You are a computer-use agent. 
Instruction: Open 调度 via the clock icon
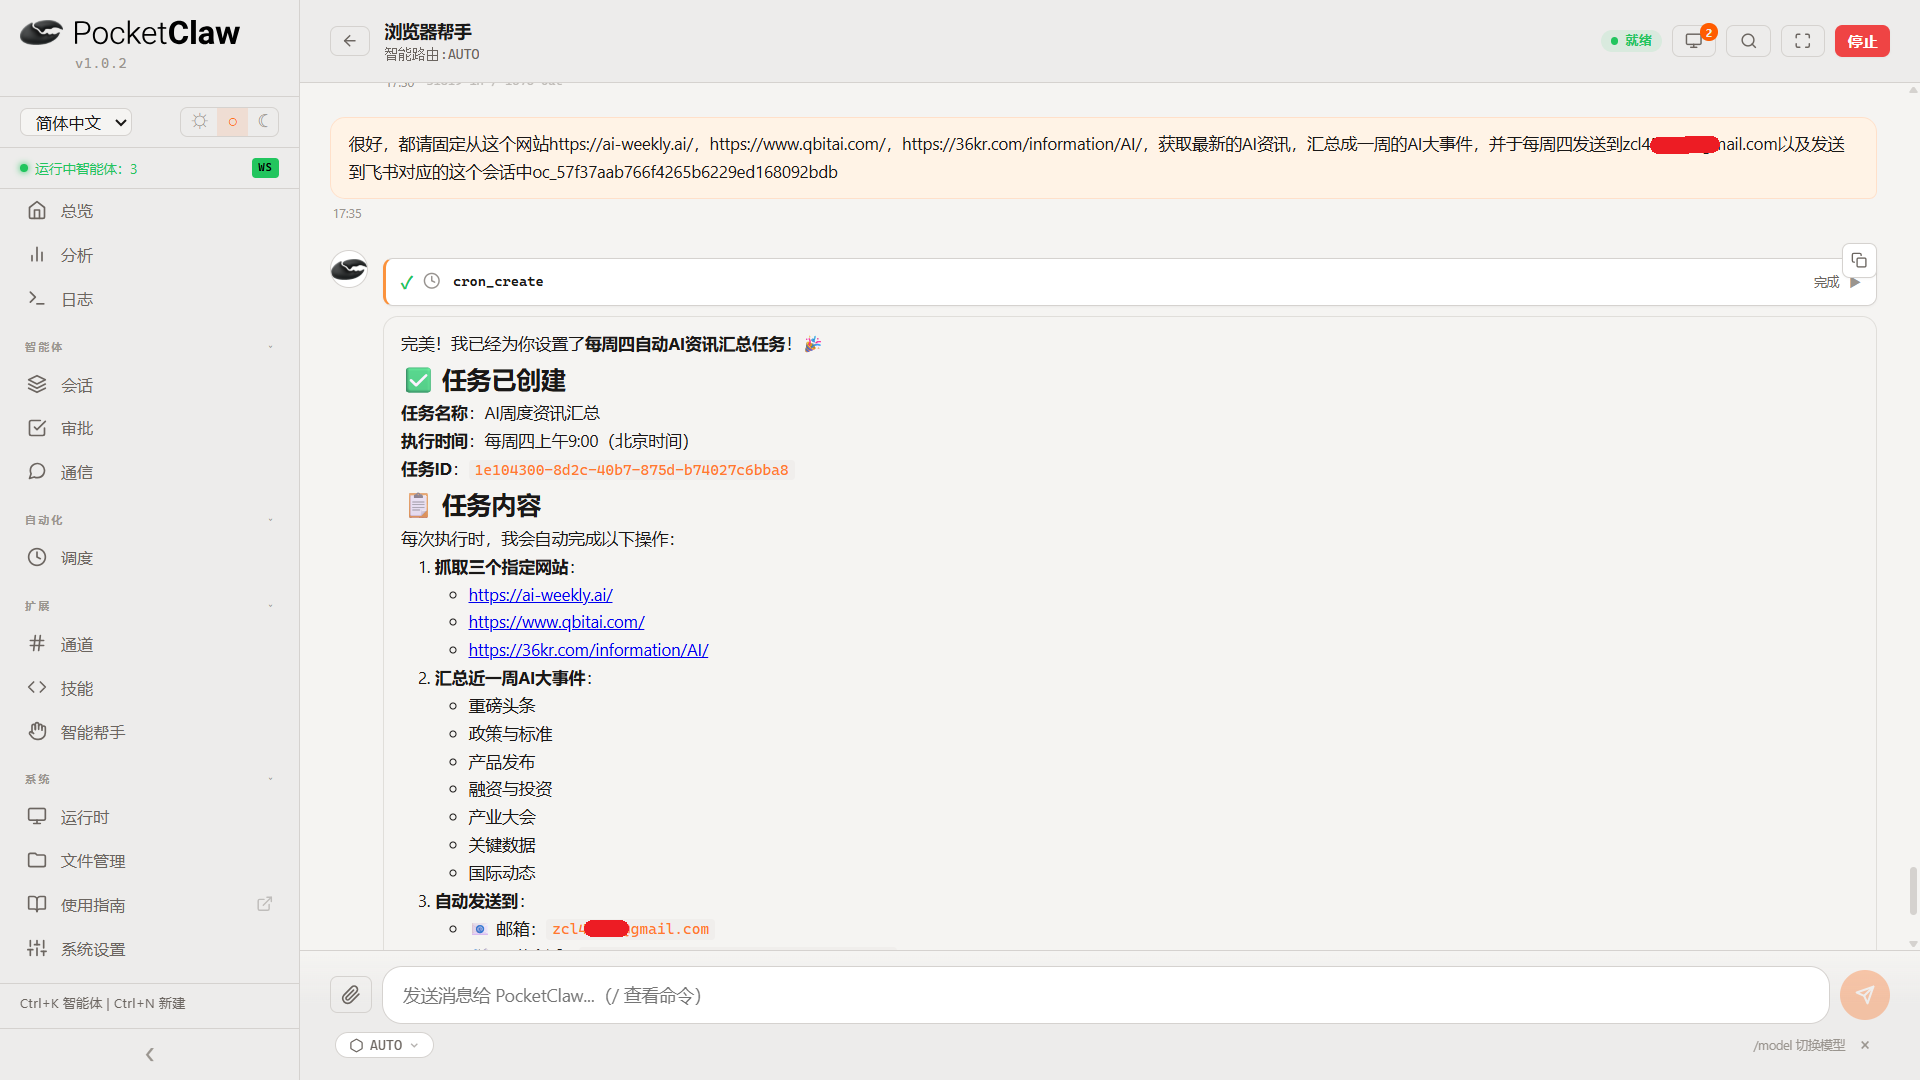(x=37, y=557)
